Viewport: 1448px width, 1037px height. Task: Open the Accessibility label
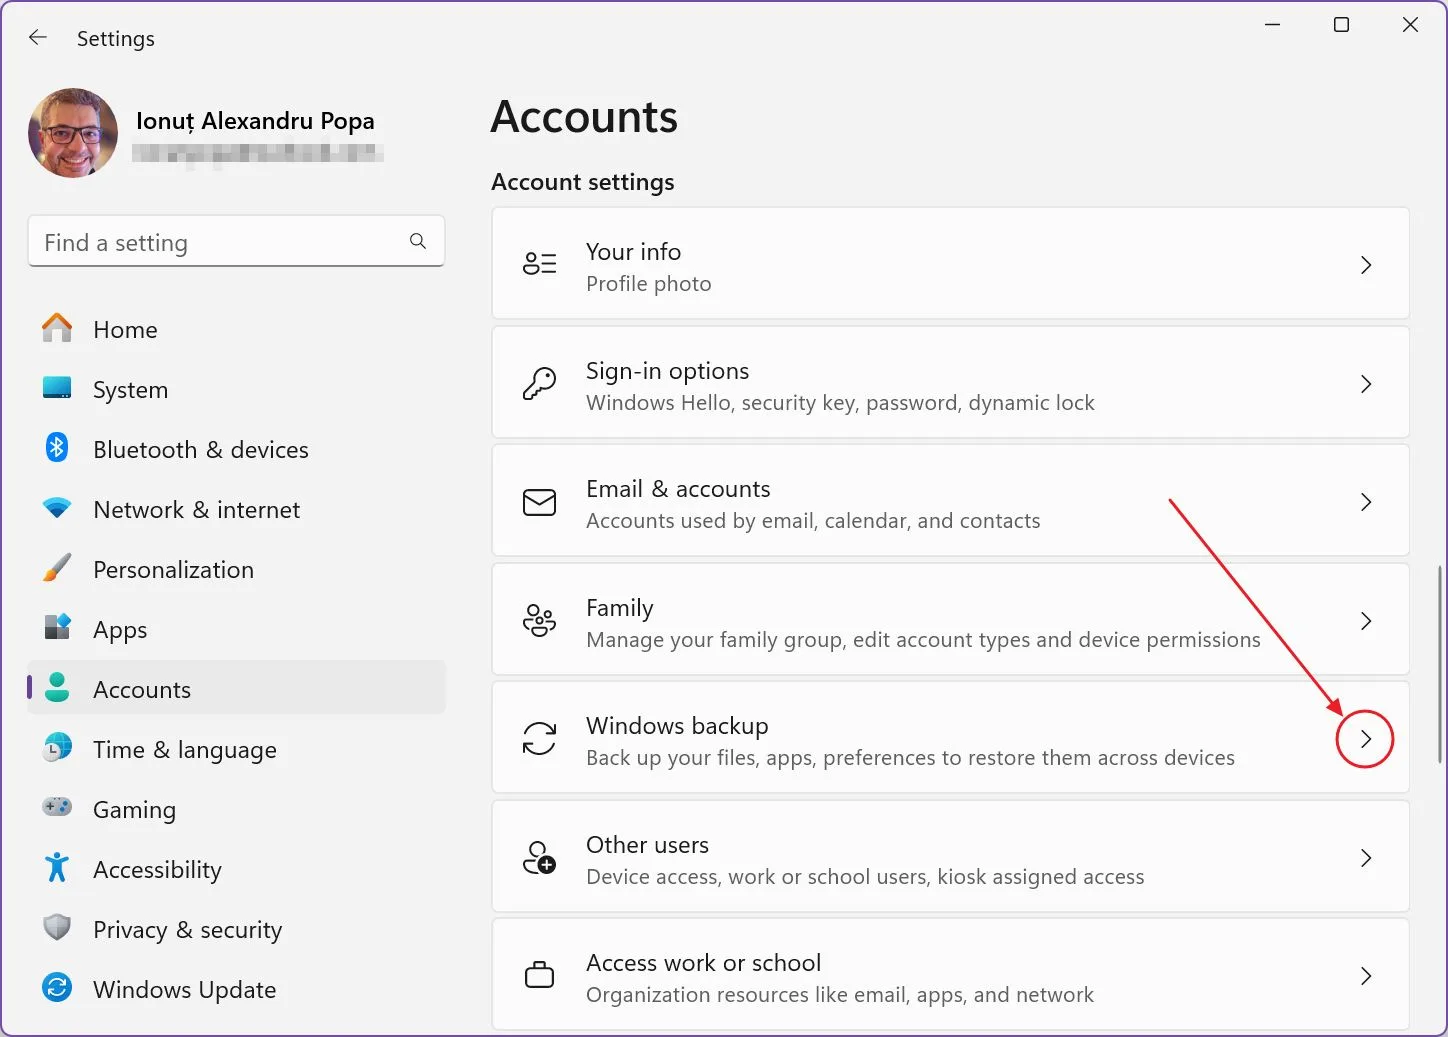pos(157,870)
